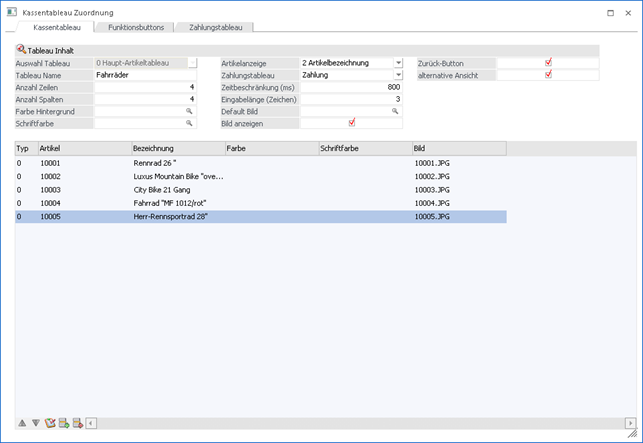Open the Schriftfarbe color search icon
643x443 pixels.
(188, 123)
